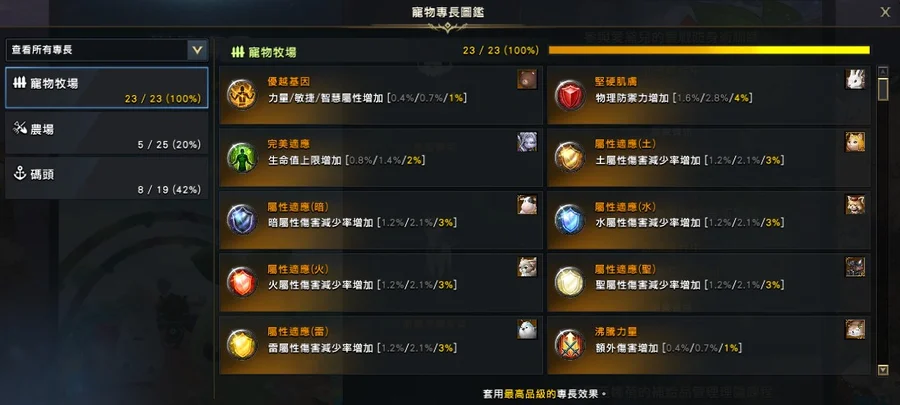Click the 屬性適應(暗) dark shield icon

click(x=241, y=220)
